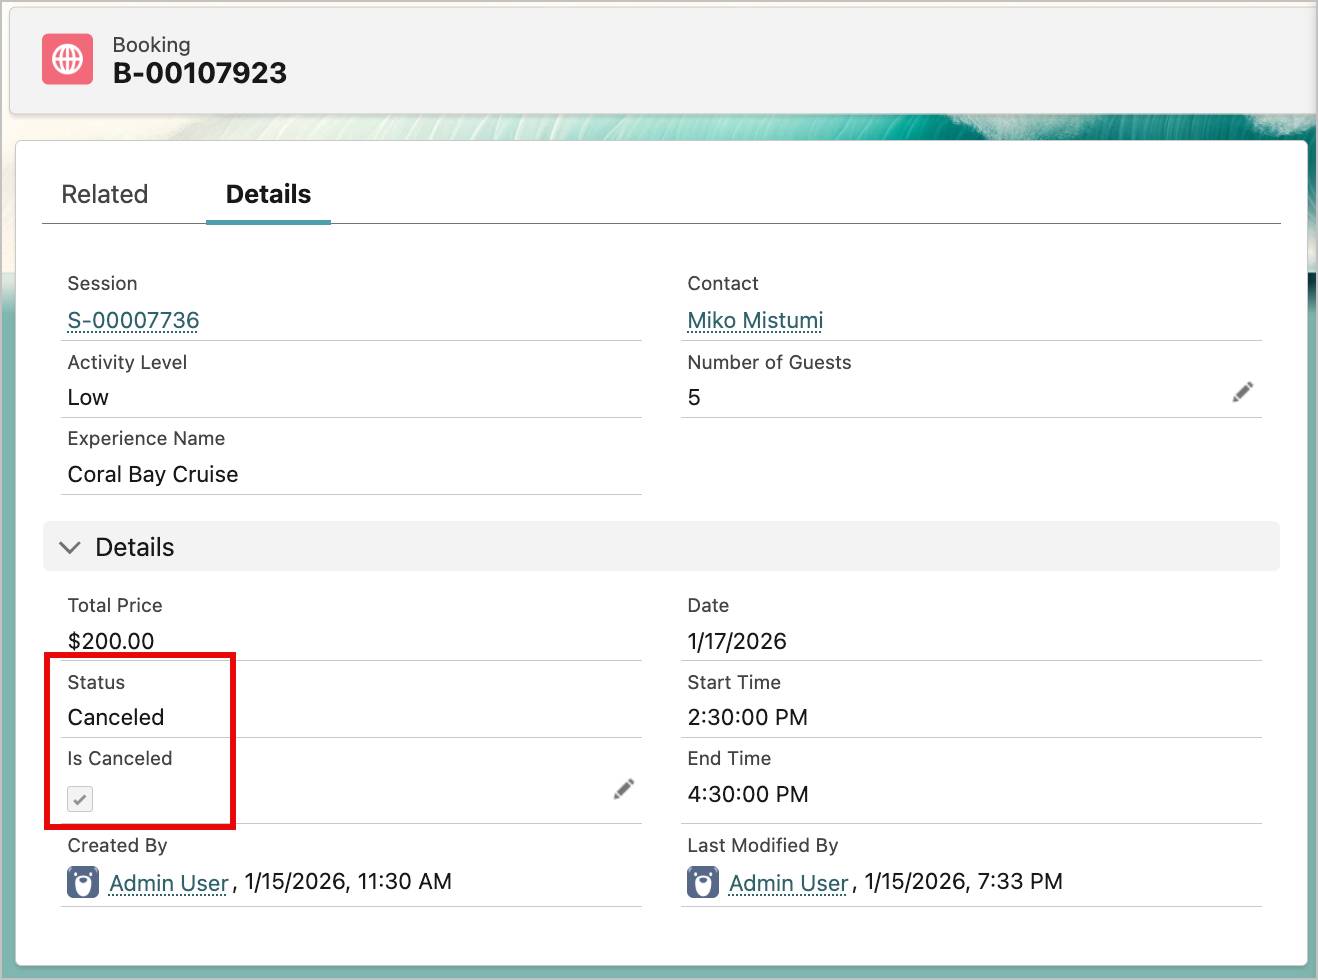Viewport: 1318px width, 980px height.
Task: Open Admin User link under Last Modified By
Action: point(789,883)
